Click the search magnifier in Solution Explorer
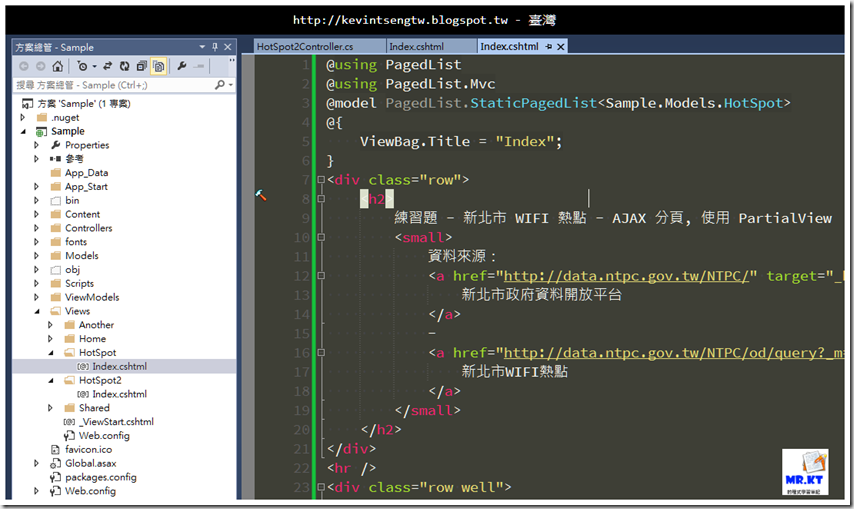This screenshot has height=509, width=854. point(219,85)
